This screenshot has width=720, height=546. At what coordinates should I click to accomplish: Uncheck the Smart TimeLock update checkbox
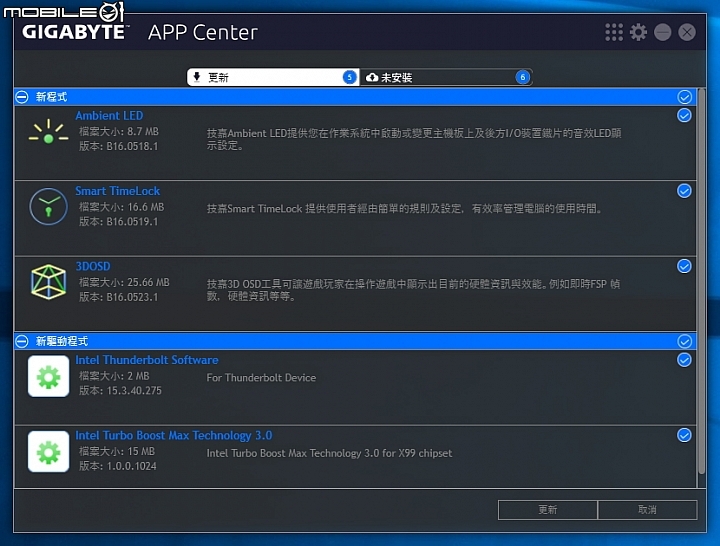[684, 191]
